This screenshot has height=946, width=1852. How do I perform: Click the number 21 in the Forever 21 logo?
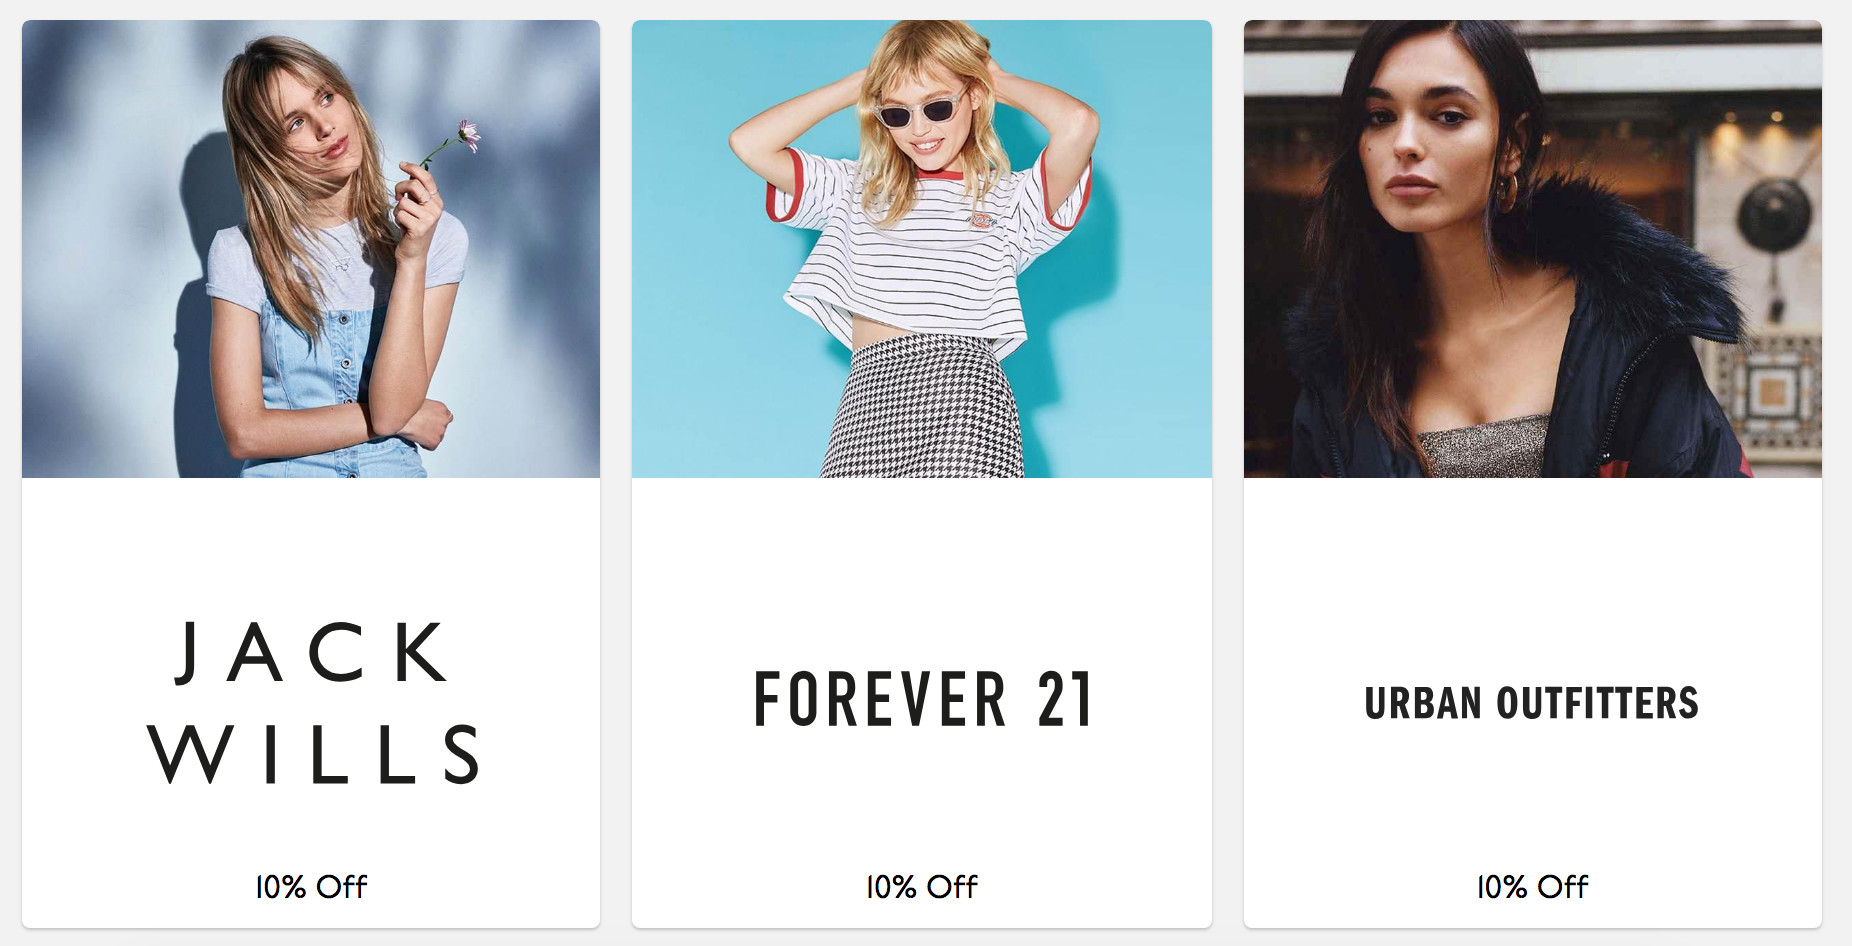[1064, 700]
